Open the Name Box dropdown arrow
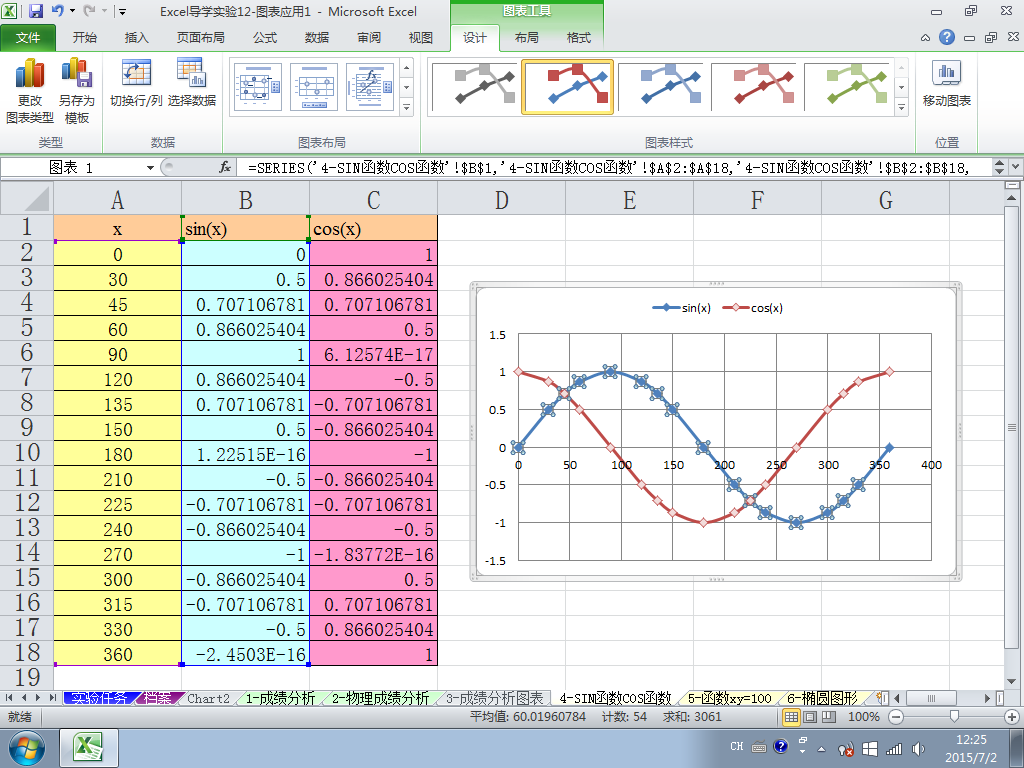The width and height of the screenshot is (1024, 768). tap(150, 168)
